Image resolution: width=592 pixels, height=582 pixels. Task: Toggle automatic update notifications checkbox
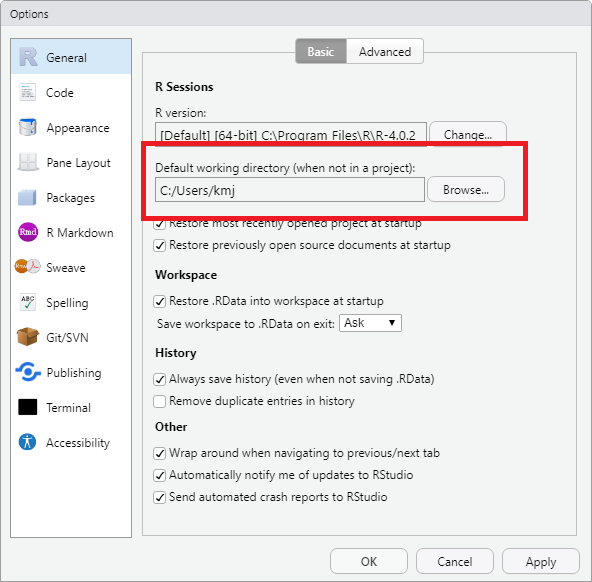pos(159,475)
